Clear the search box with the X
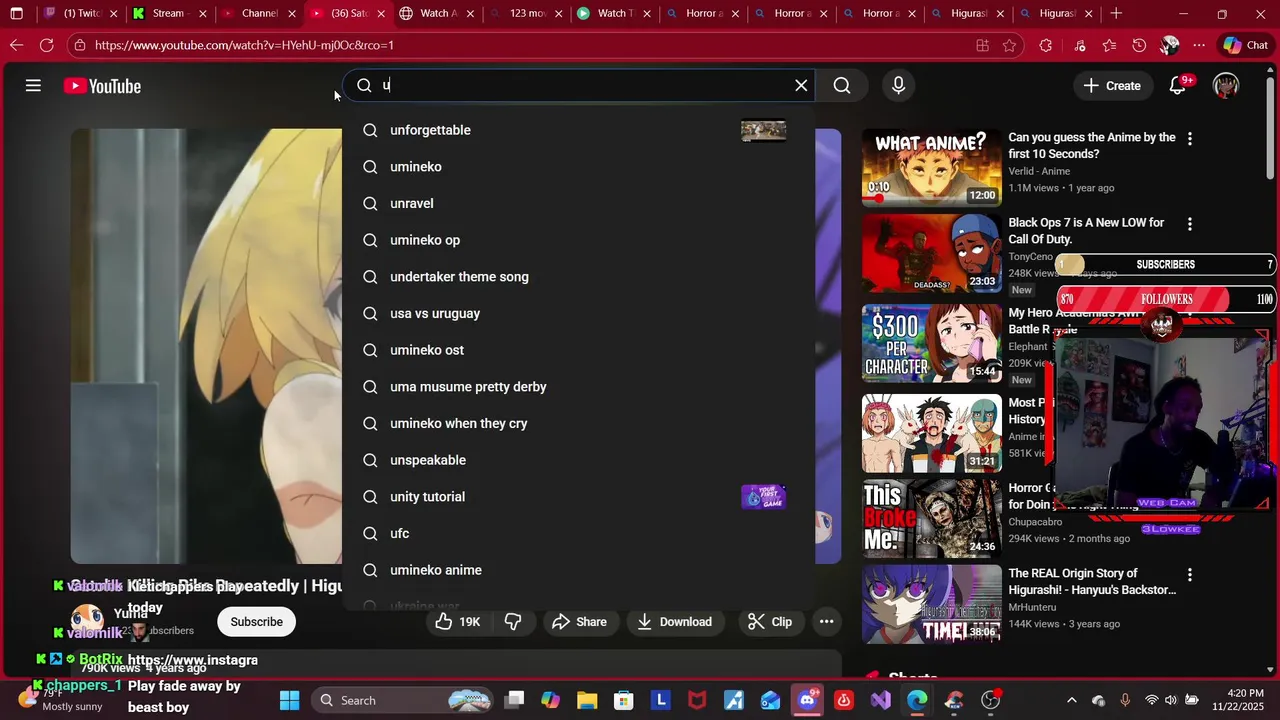The width and height of the screenshot is (1280, 720). point(801,86)
